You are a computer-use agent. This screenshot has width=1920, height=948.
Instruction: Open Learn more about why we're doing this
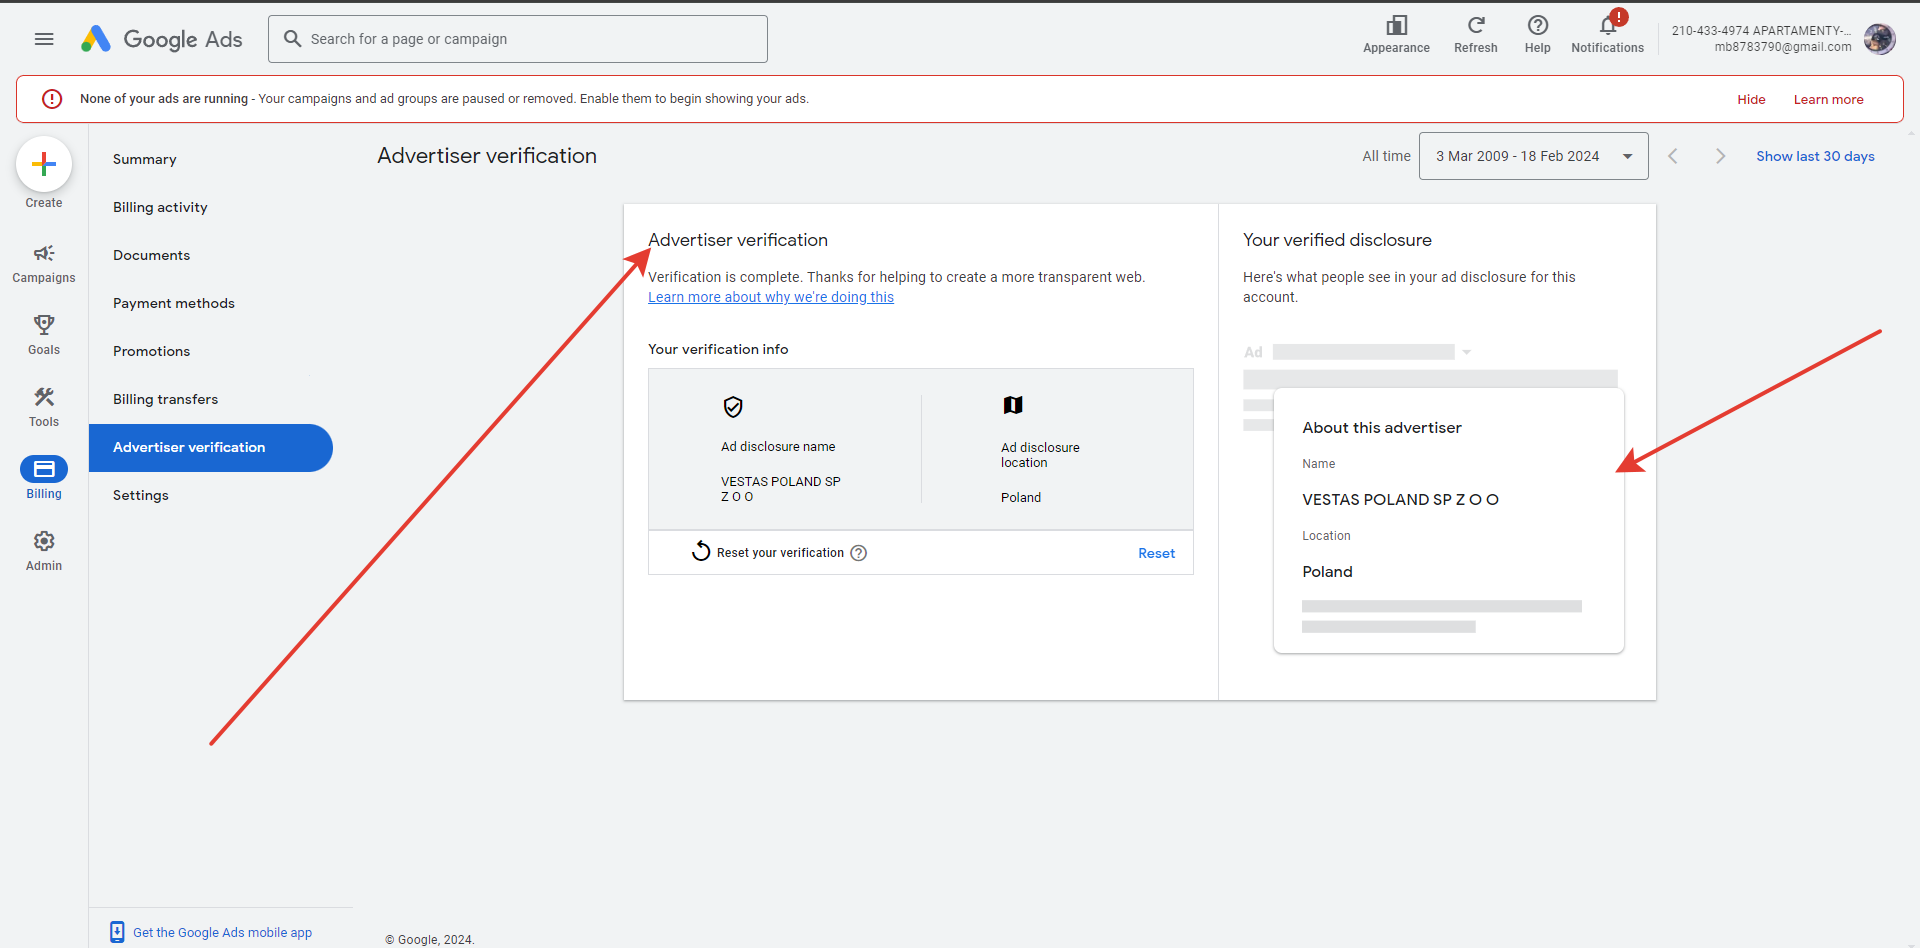[771, 297]
